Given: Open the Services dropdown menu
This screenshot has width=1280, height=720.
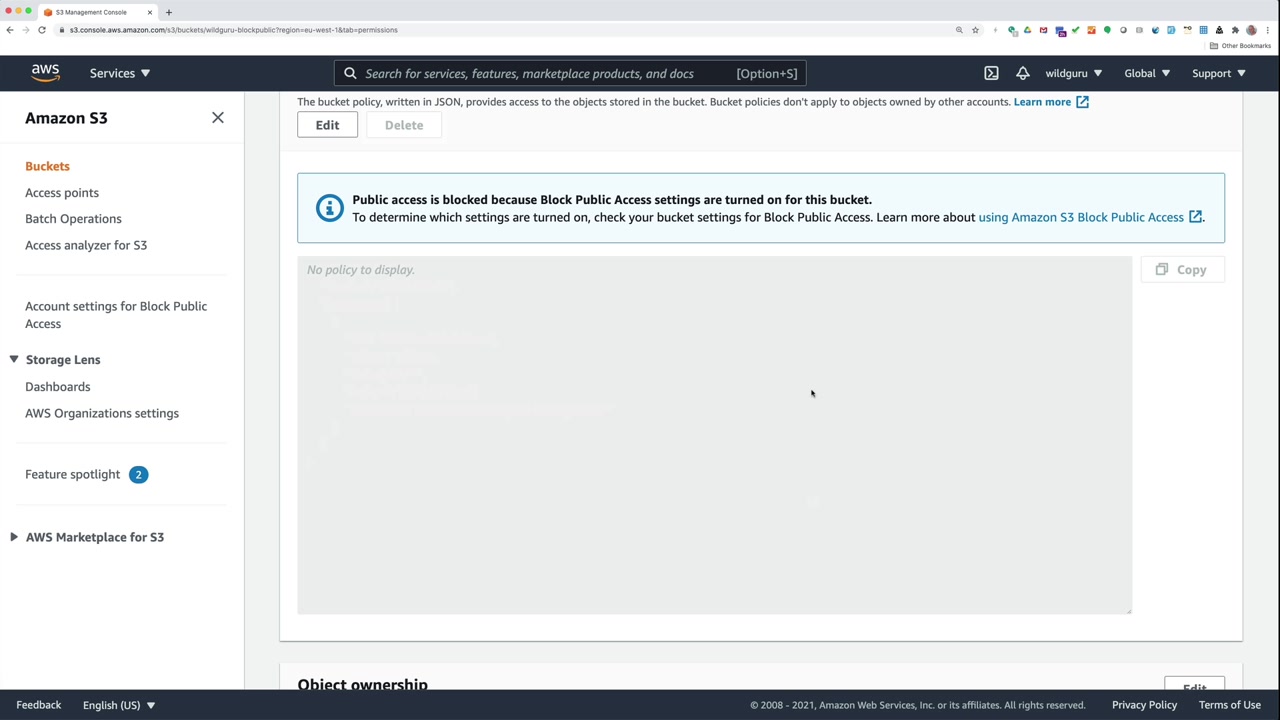Looking at the screenshot, I should click(x=120, y=73).
